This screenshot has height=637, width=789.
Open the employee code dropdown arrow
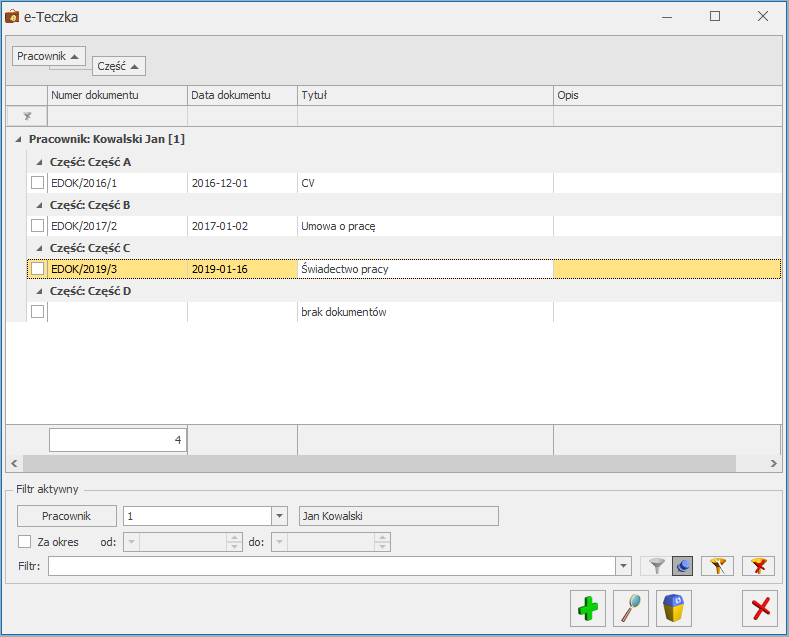(279, 516)
